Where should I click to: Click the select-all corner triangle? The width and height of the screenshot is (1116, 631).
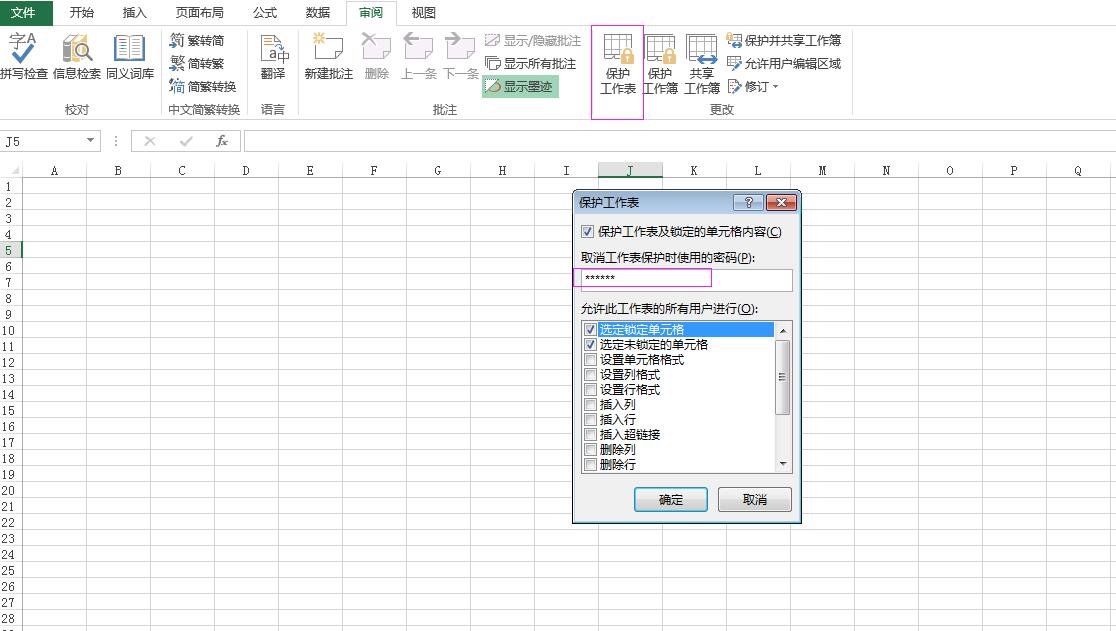click(x=14, y=171)
